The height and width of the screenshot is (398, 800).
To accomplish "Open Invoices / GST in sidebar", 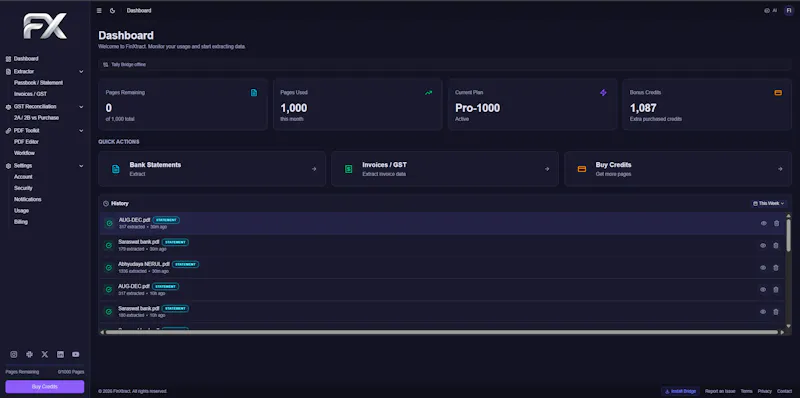I will [x=30, y=94].
